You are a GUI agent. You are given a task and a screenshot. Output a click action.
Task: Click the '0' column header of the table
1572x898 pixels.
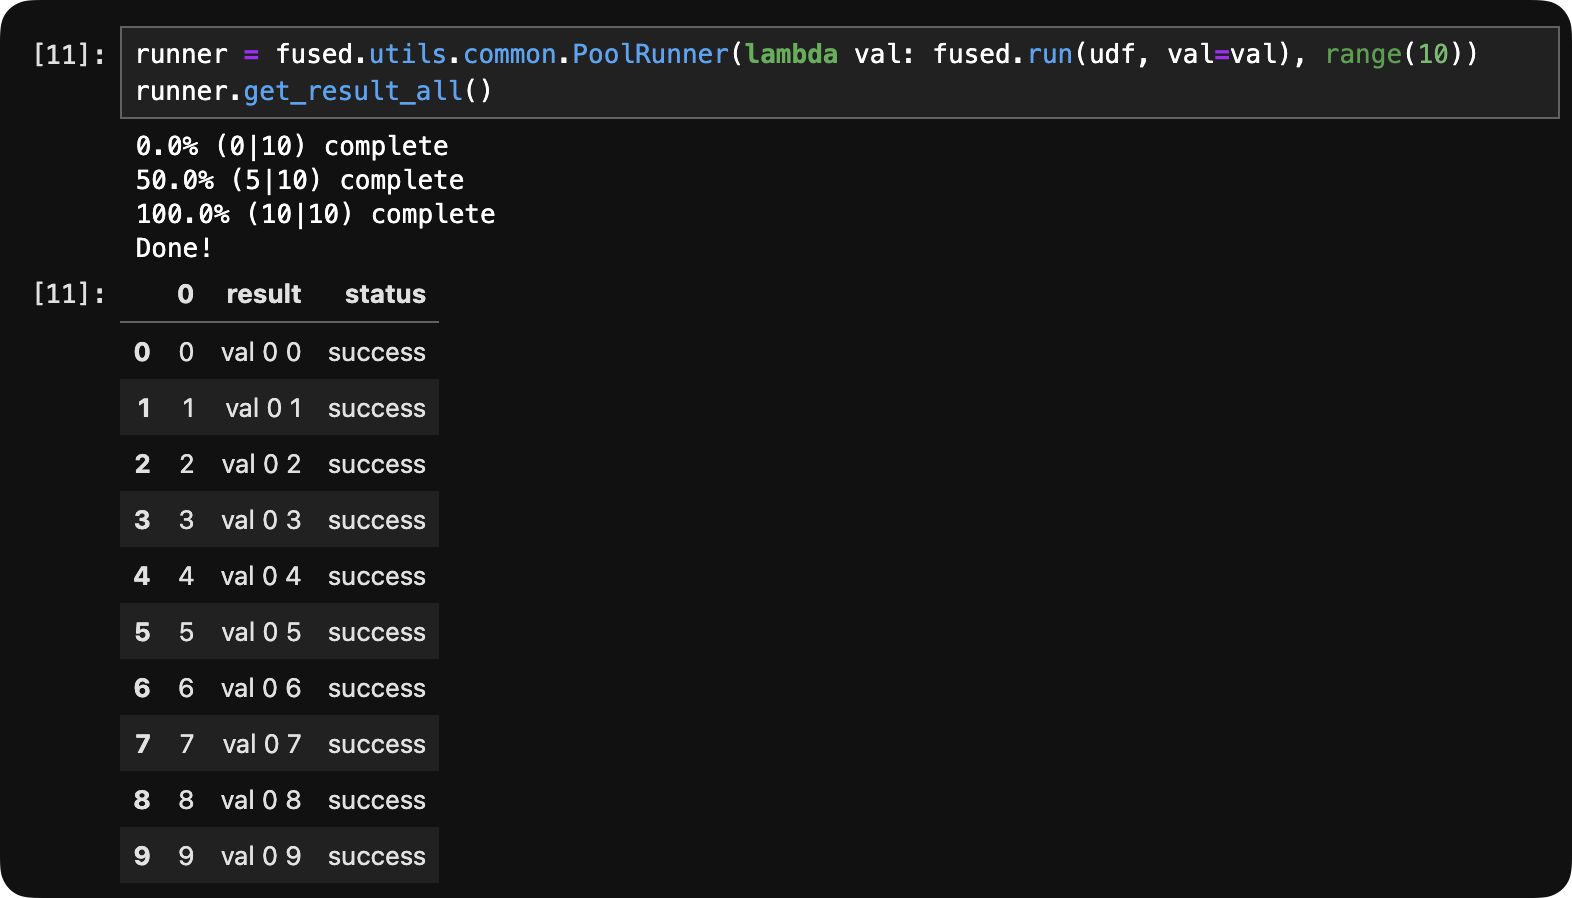coord(185,294)
